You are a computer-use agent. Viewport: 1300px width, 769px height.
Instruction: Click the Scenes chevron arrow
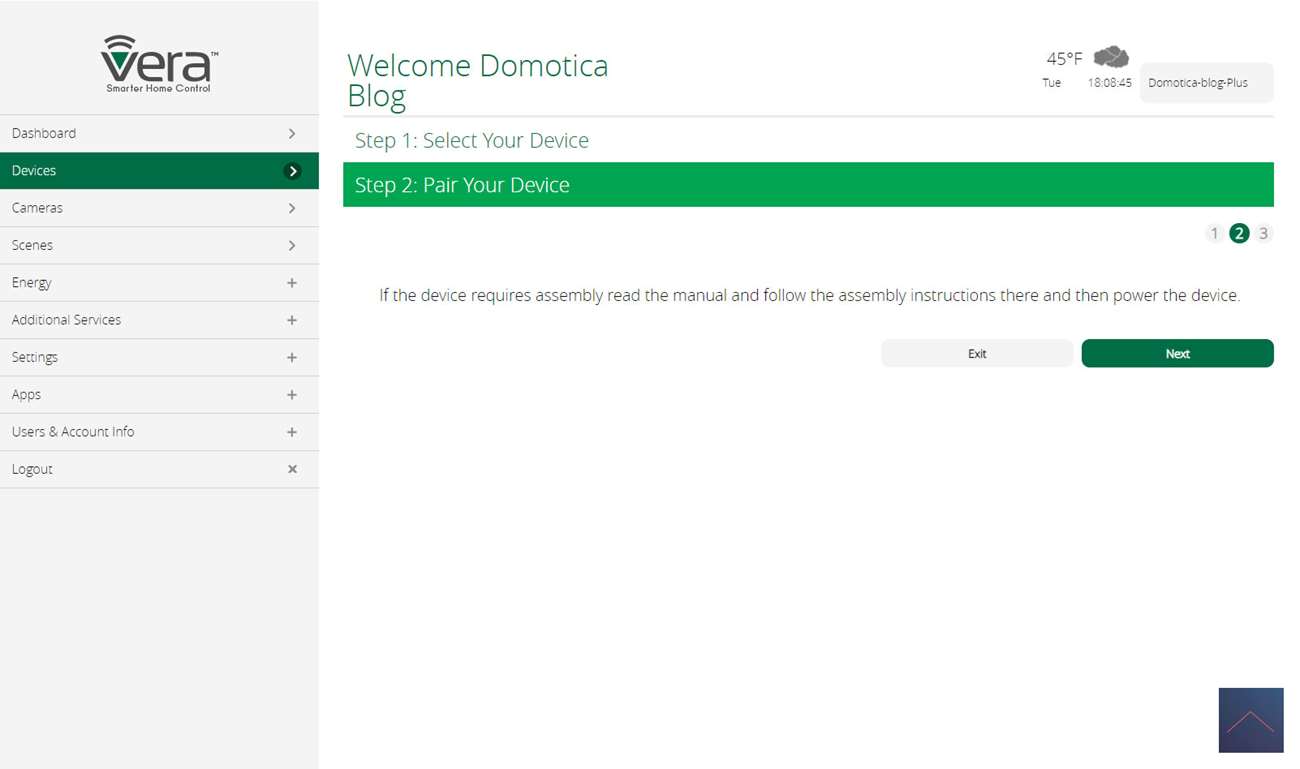pos(292,245)
